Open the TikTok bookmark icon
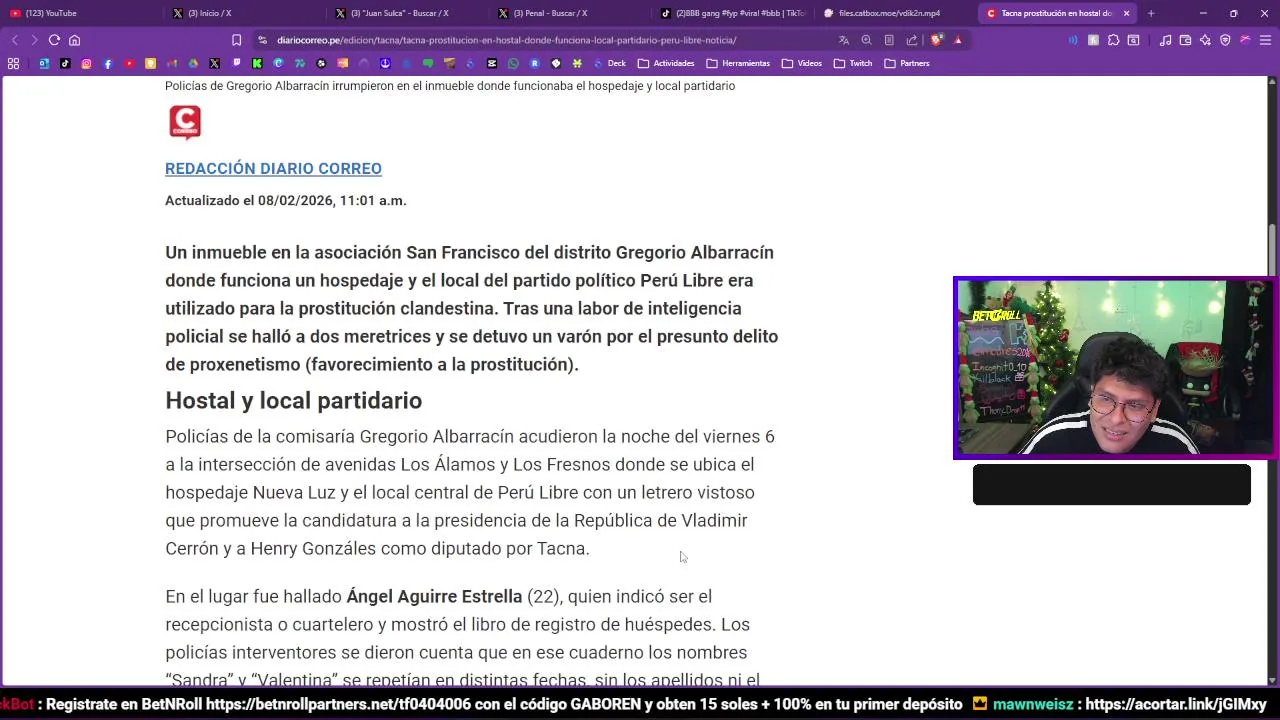Image resolution: width=1280 pixels, height=720 pixels. pyautogui.click(x=65, y=63)
